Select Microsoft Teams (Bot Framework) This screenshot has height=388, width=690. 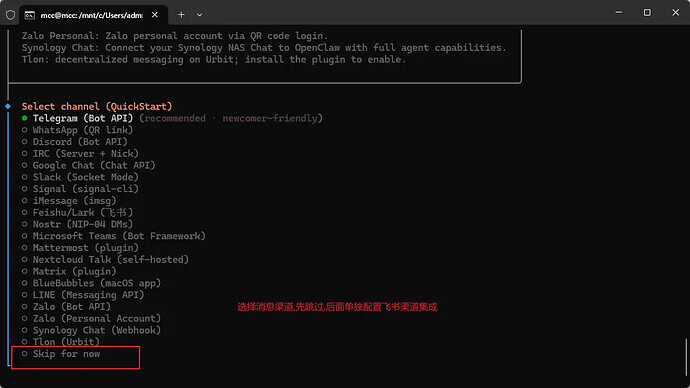(114, 236)
